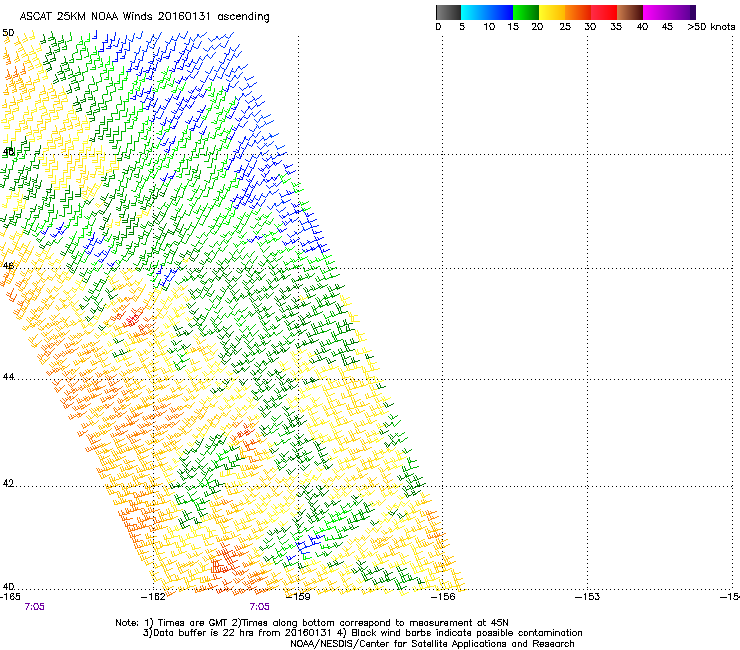Click the '30' label under the color legend

pyautogui.click(x=590, y=27)
